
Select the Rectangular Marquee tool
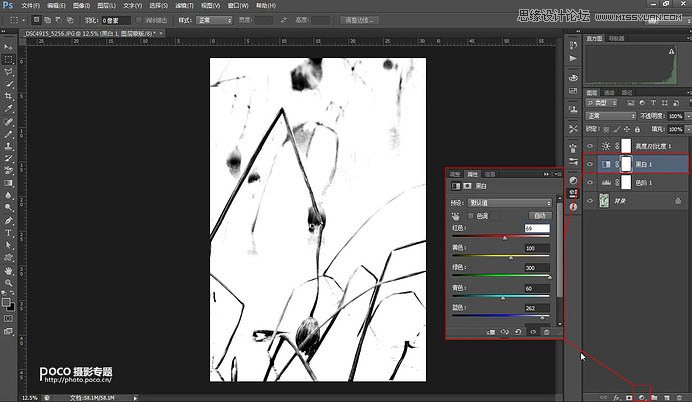(8, 60)
